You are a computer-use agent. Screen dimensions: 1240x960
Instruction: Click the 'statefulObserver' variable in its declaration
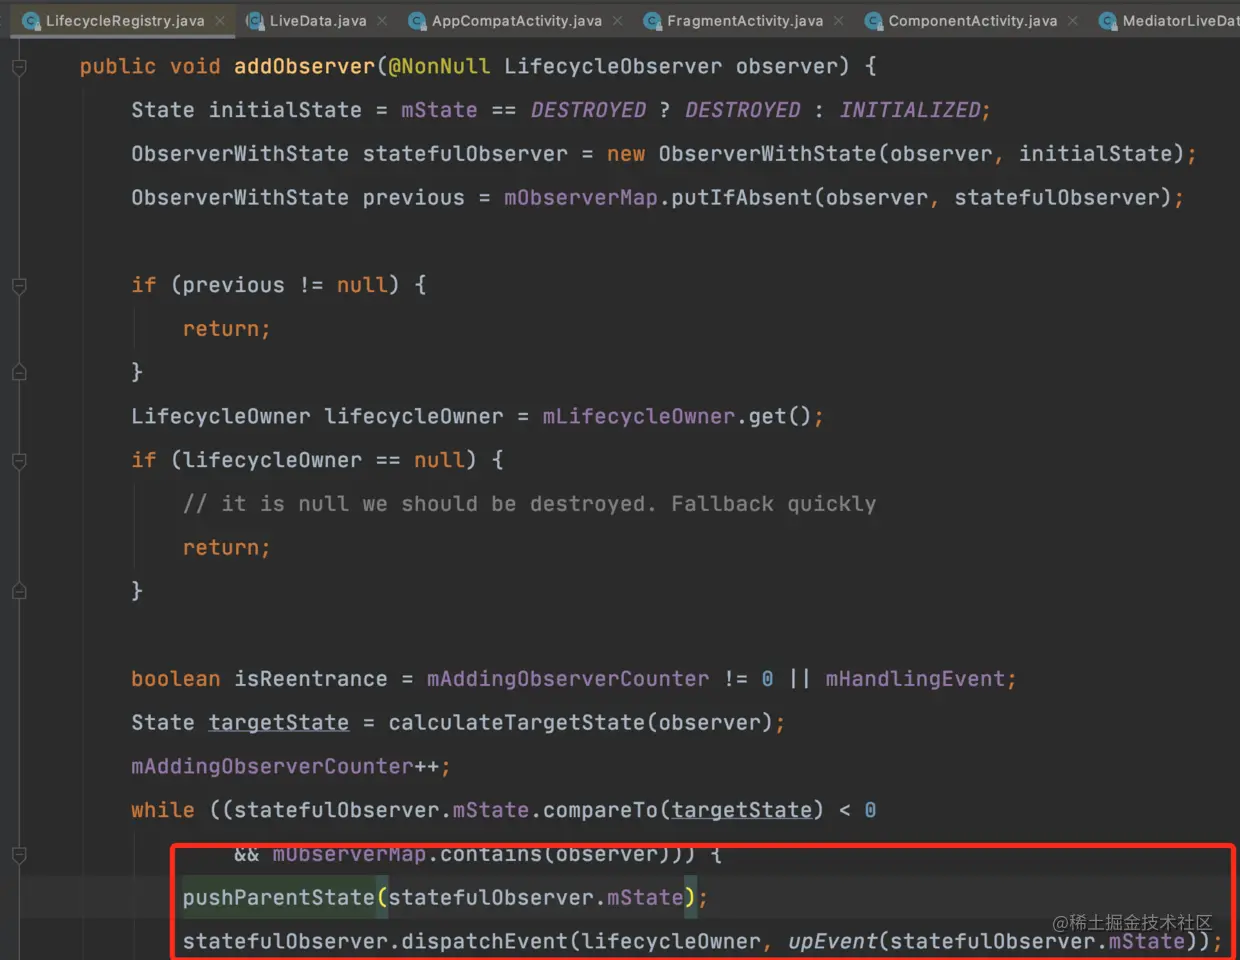click(465, 154)
